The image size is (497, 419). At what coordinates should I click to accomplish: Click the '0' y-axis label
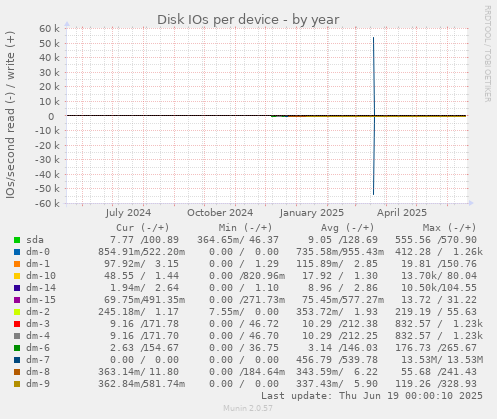51,117
